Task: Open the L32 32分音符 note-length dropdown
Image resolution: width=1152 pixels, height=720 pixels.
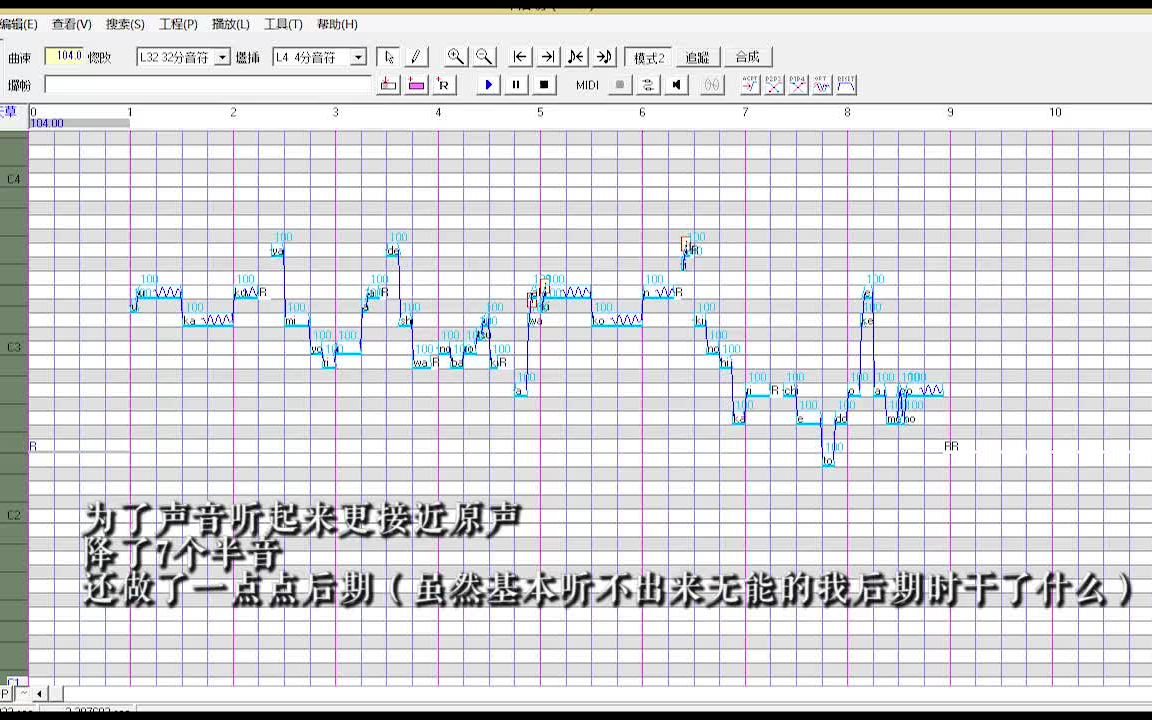Action: coord(222,56)
